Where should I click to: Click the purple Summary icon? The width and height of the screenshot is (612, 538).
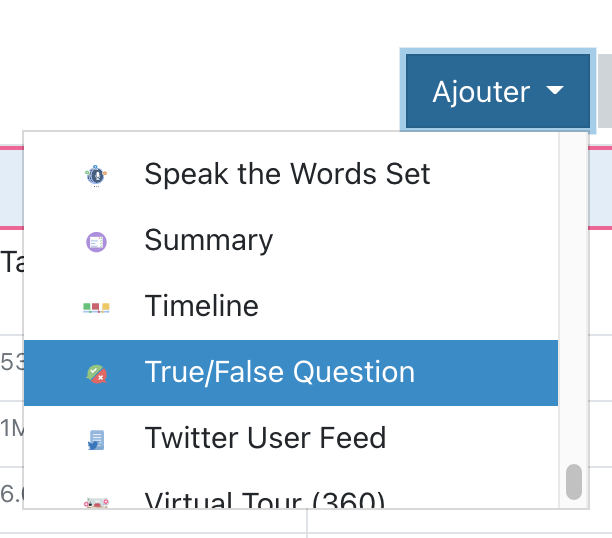96,241
